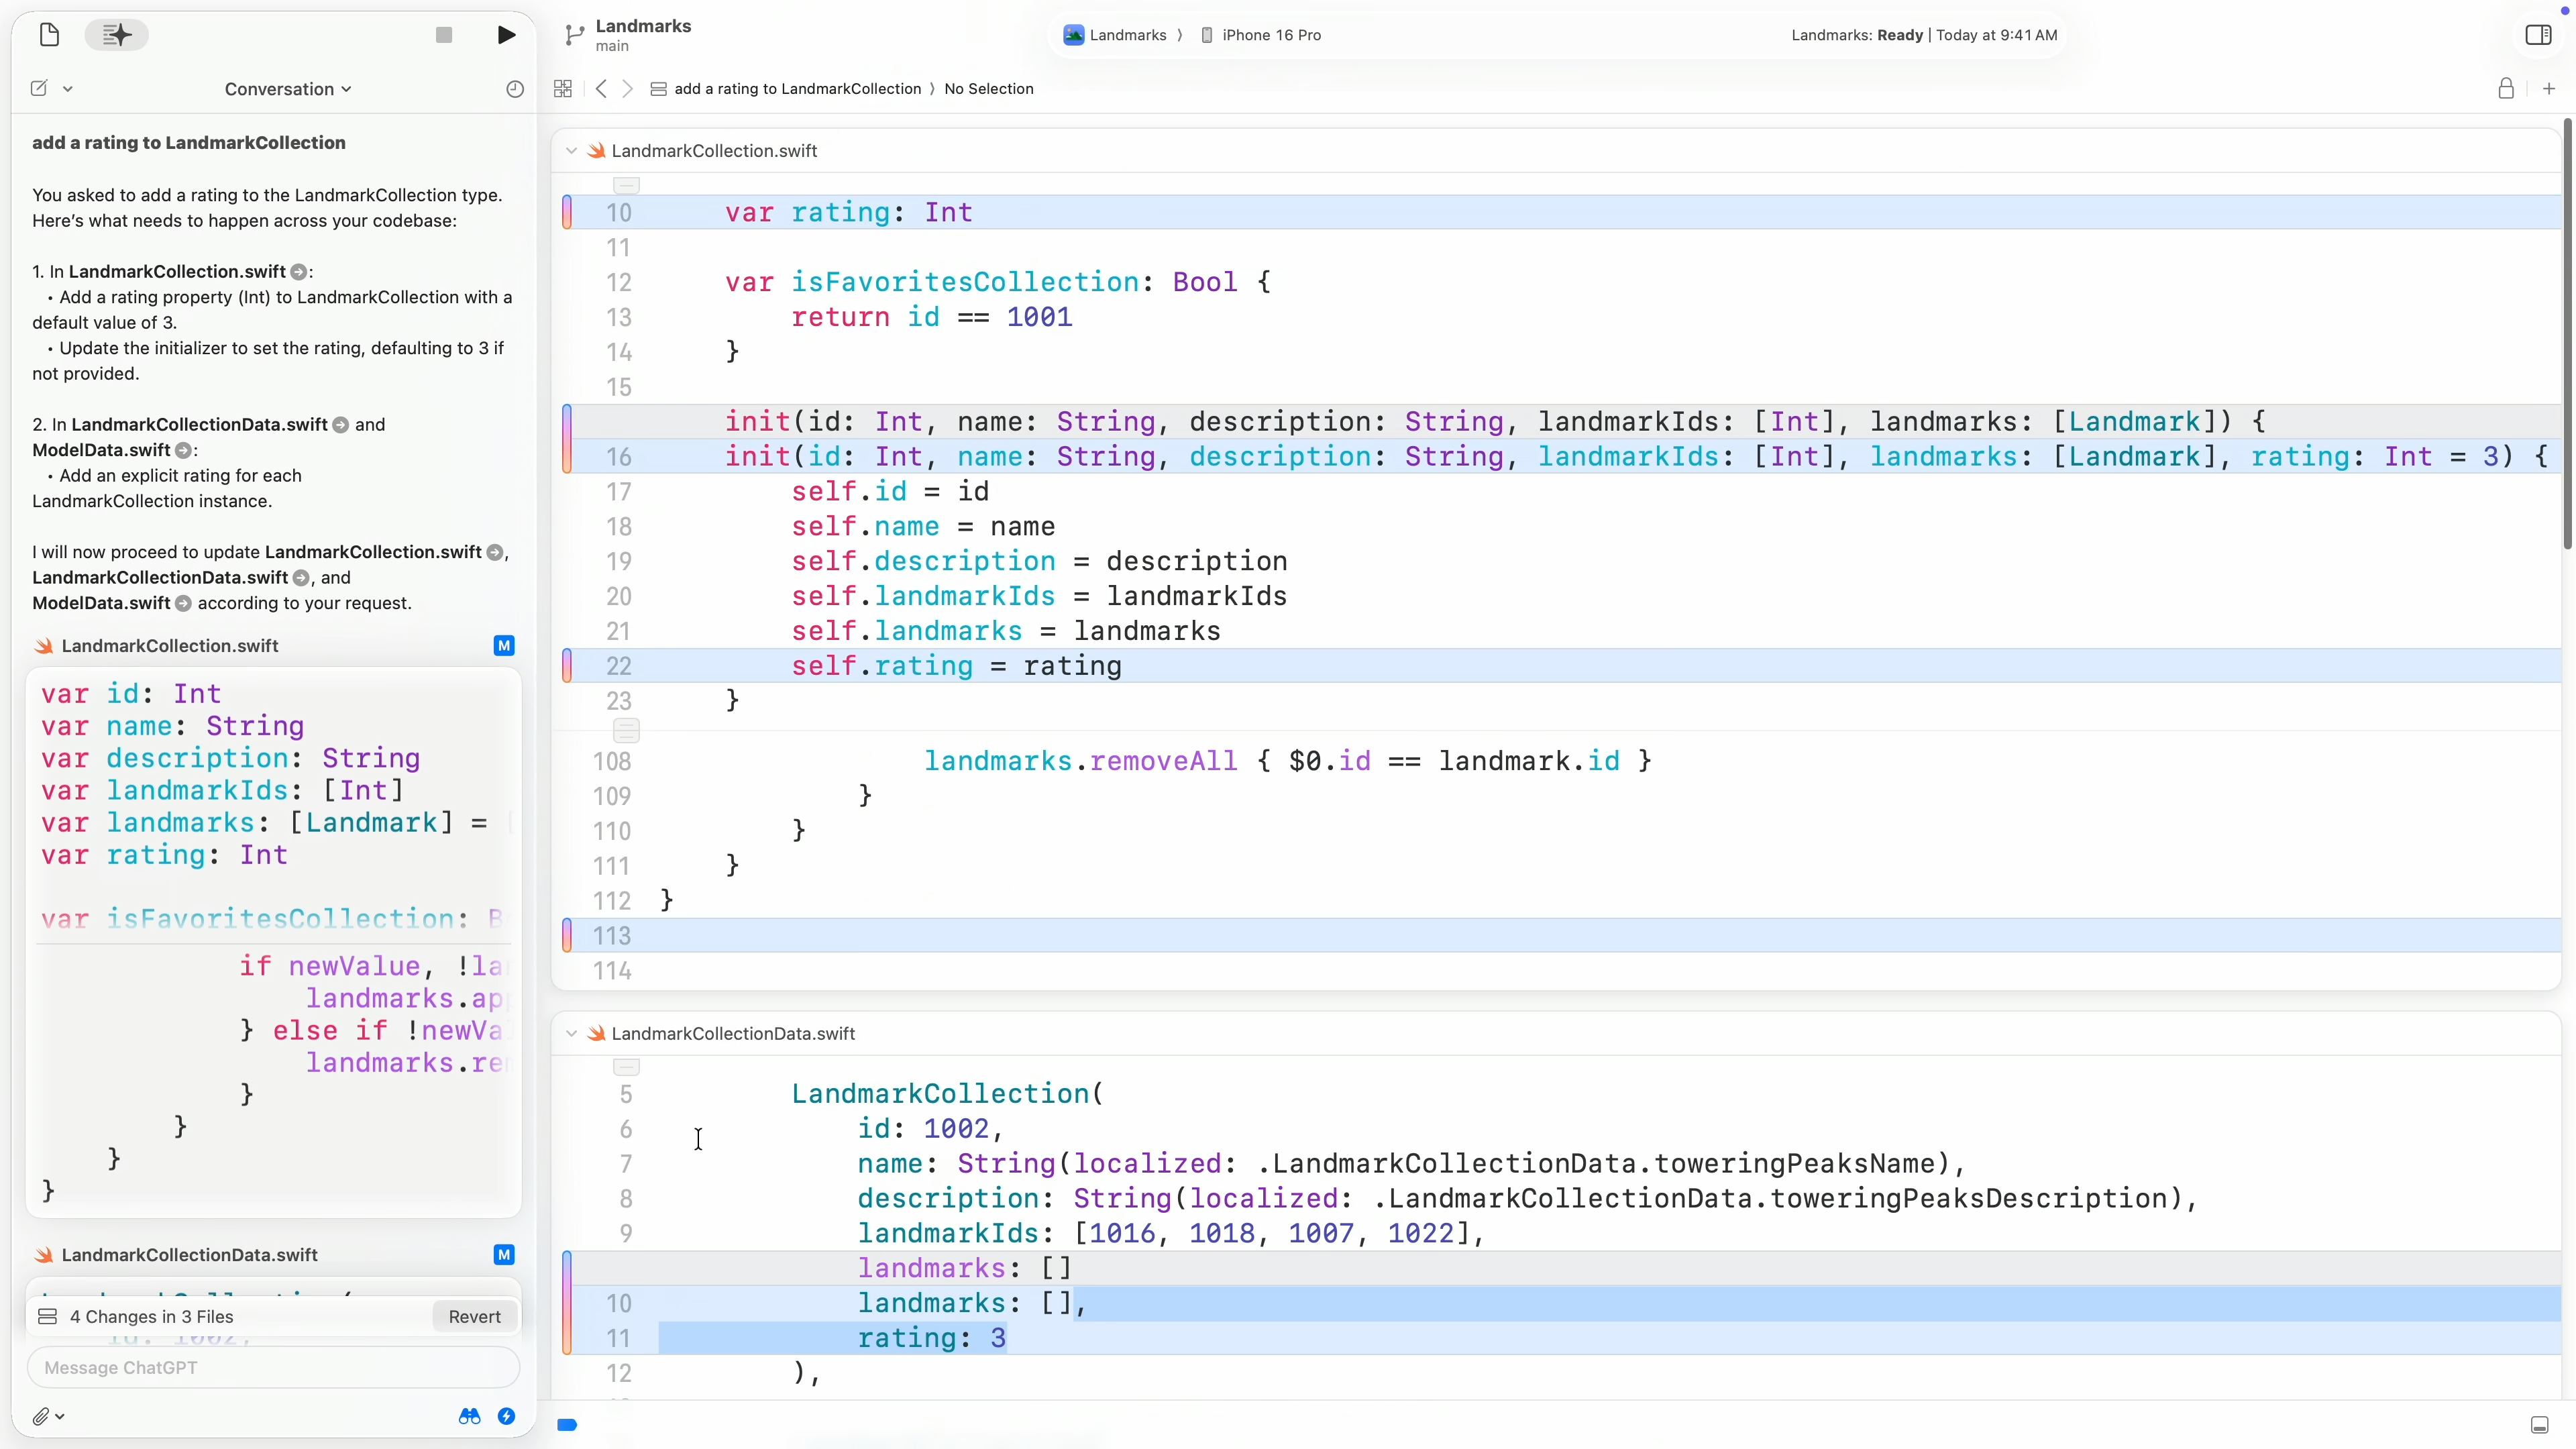
Task: Toggle the editor lock icon
Action: (2505, 89)
